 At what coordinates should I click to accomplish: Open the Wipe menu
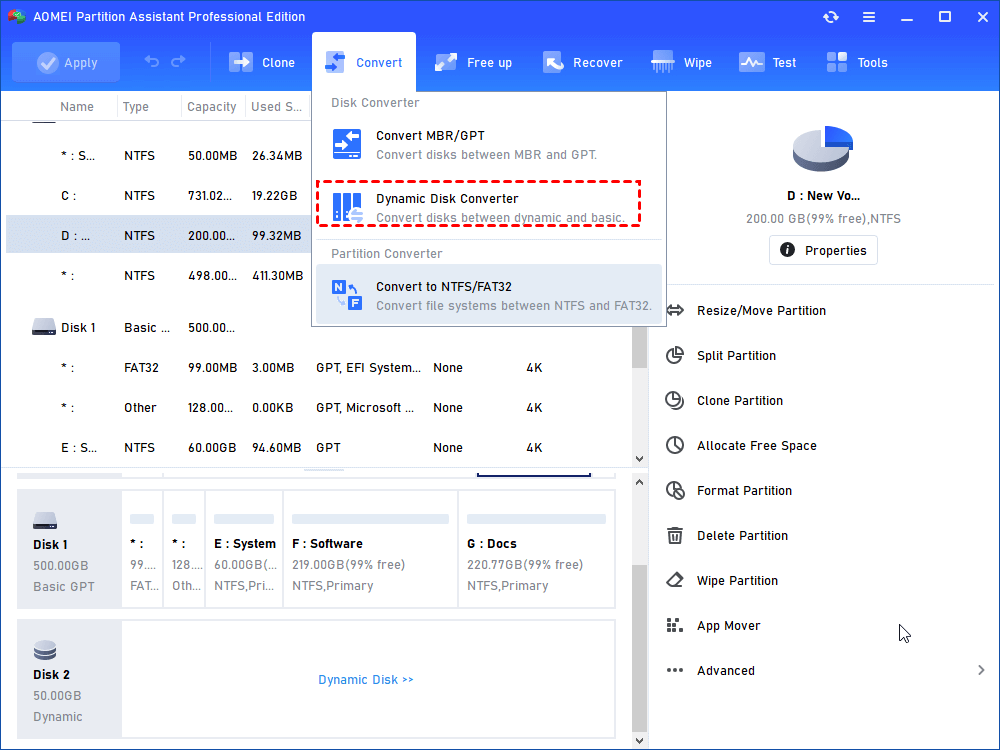pyautogui.click(x=681, y=62)
